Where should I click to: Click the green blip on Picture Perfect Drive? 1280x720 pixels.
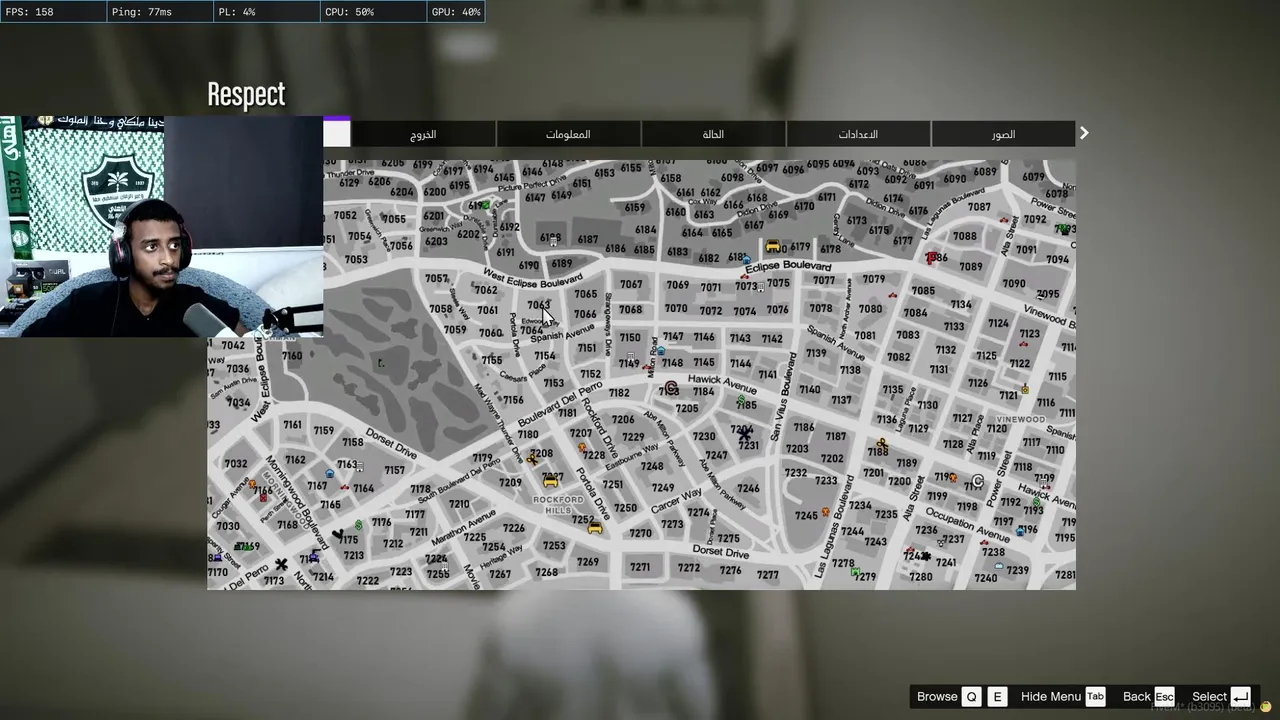[x=486, y=205]
